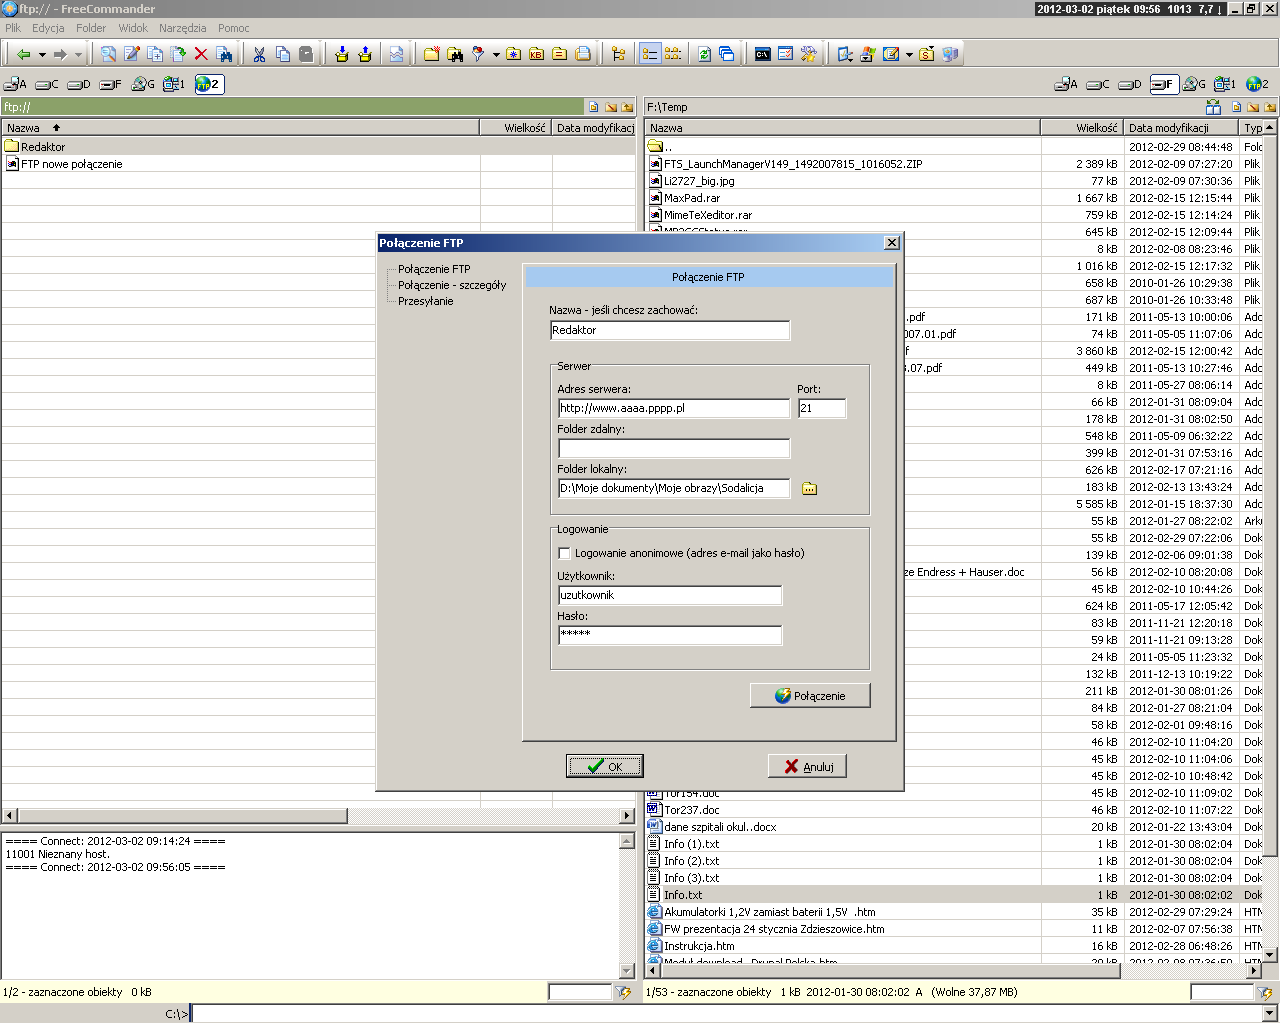Click the refresh icon in toolbar

click(x=704, y=54)
